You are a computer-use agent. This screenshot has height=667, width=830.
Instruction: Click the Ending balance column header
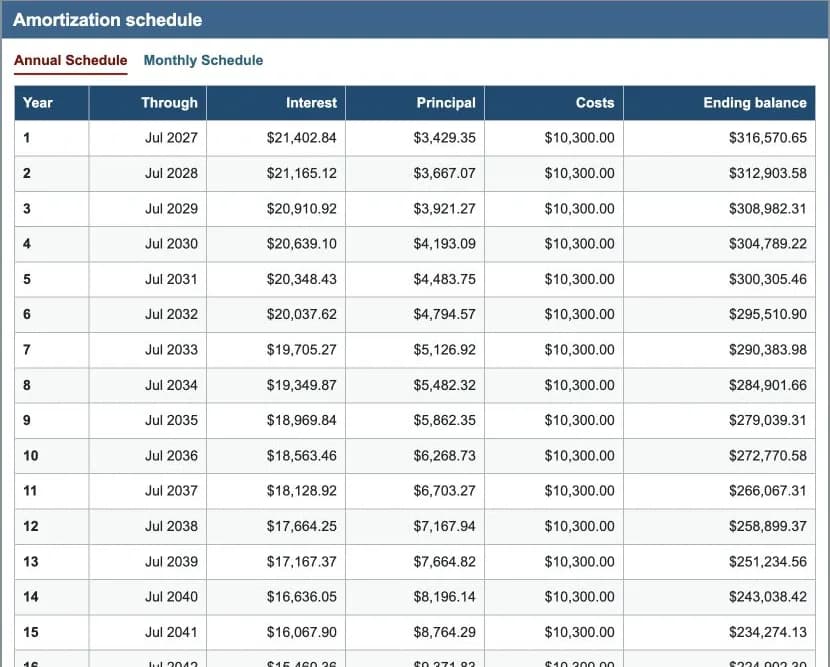coord(719,103)
